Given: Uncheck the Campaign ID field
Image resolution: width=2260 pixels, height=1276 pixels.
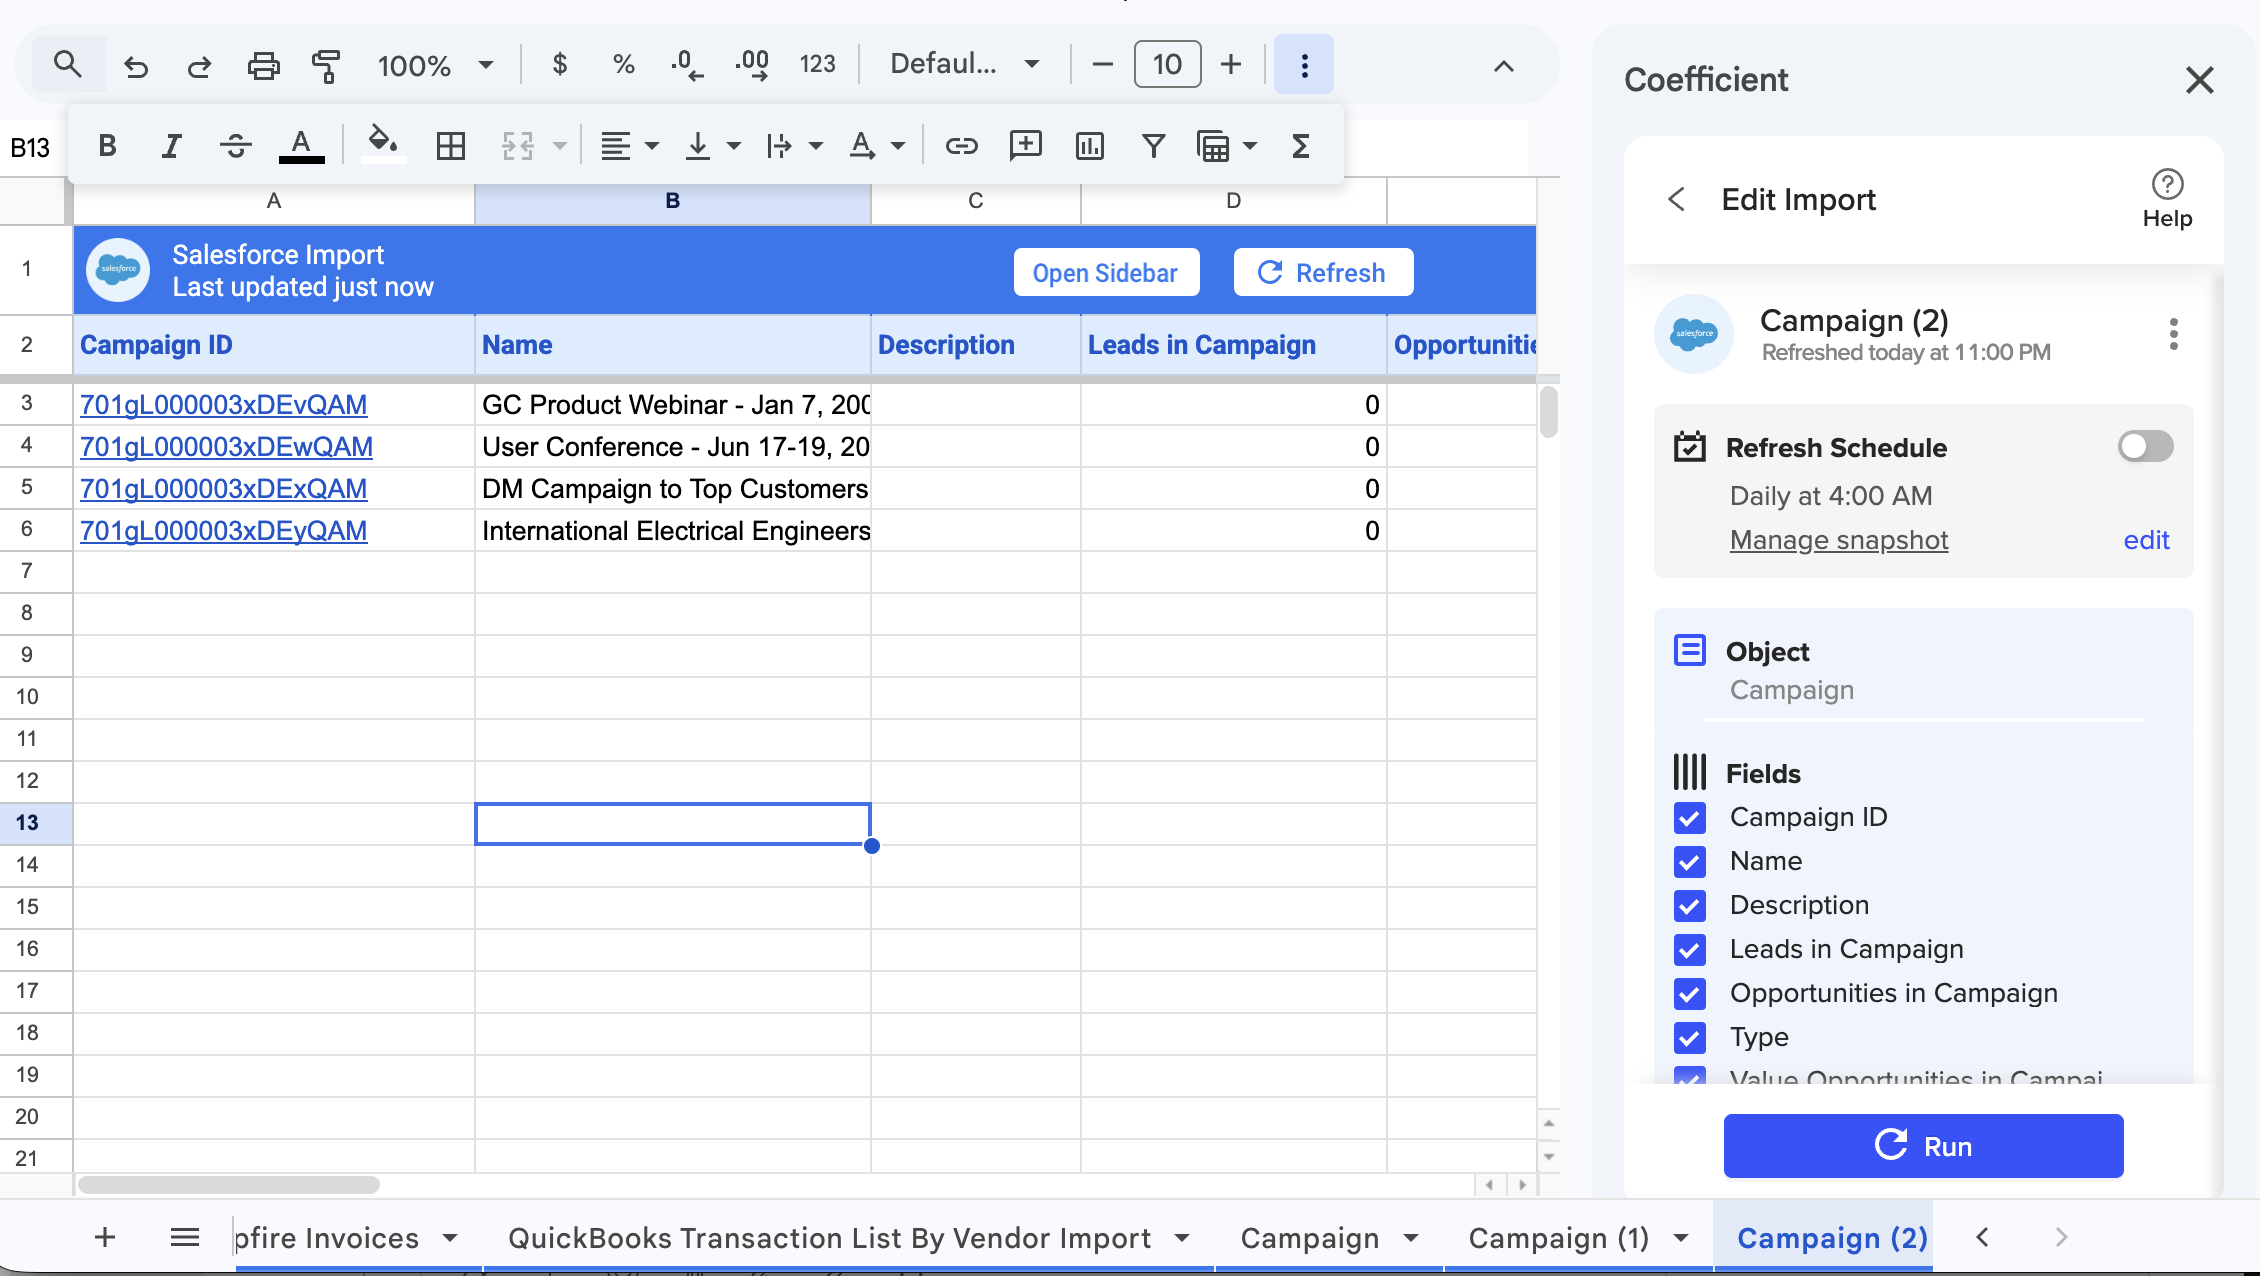Looking at the screenshot, I should point(1689,818).
